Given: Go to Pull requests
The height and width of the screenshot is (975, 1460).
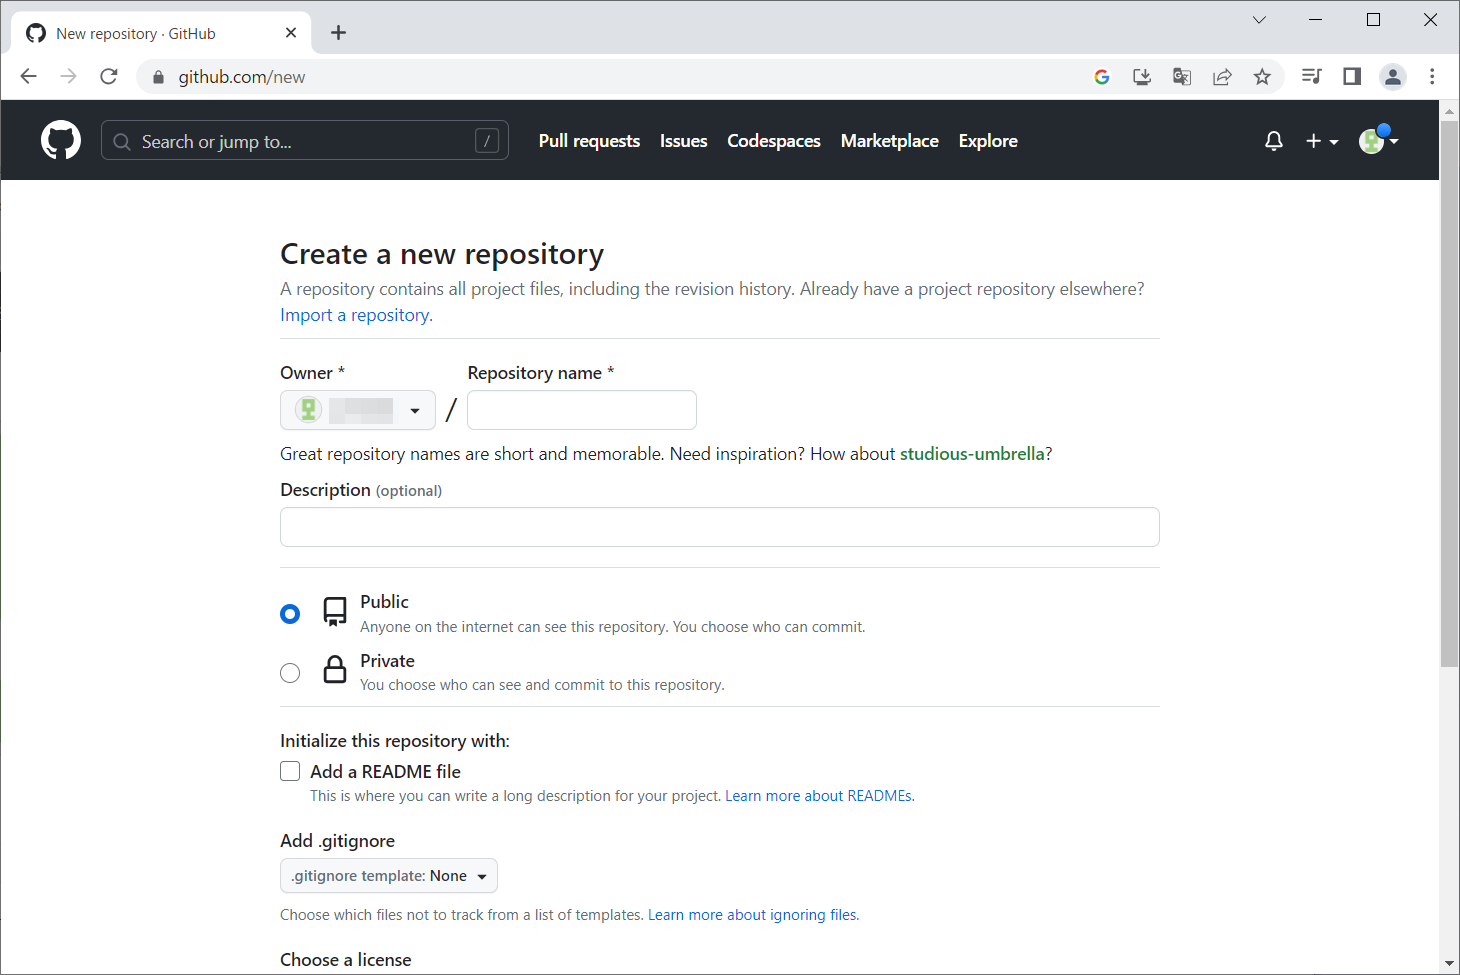Looking at the screenshot, I should 589,141.
